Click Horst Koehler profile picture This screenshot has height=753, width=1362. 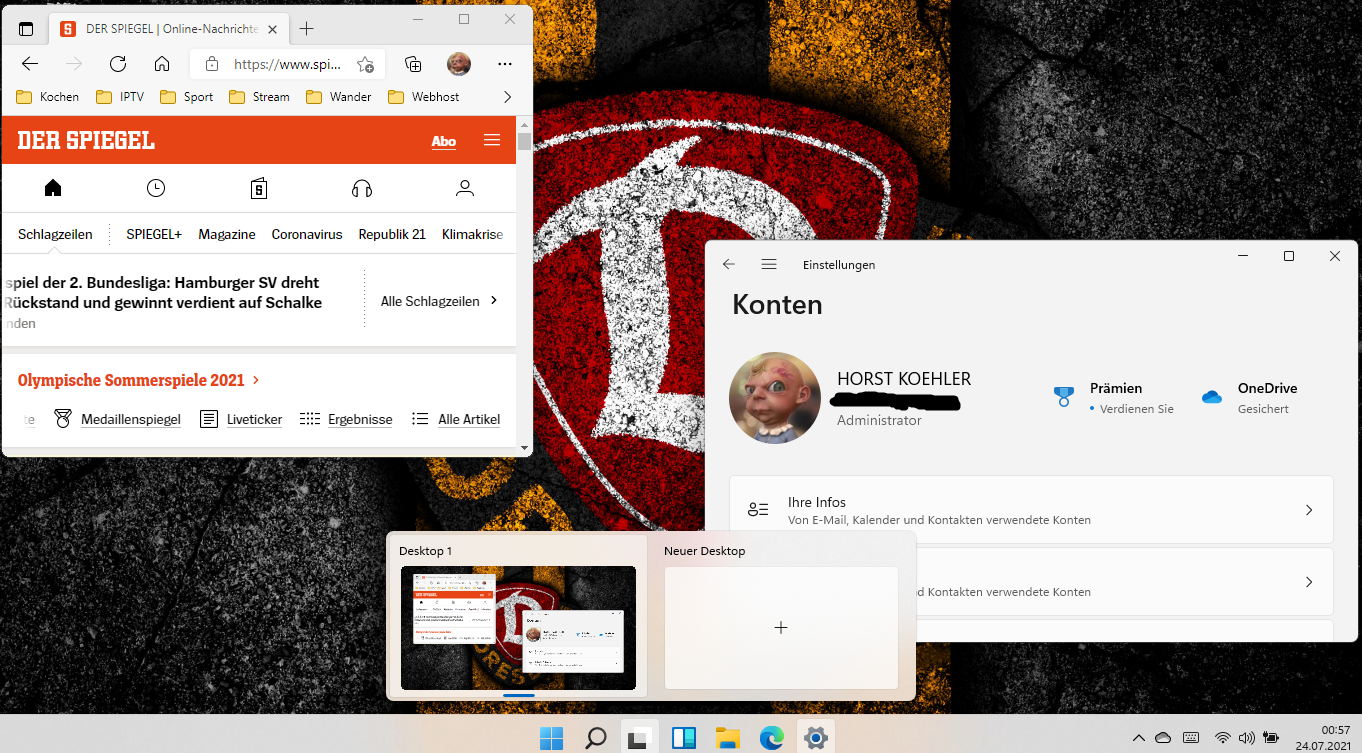click(x=775, y=398)
